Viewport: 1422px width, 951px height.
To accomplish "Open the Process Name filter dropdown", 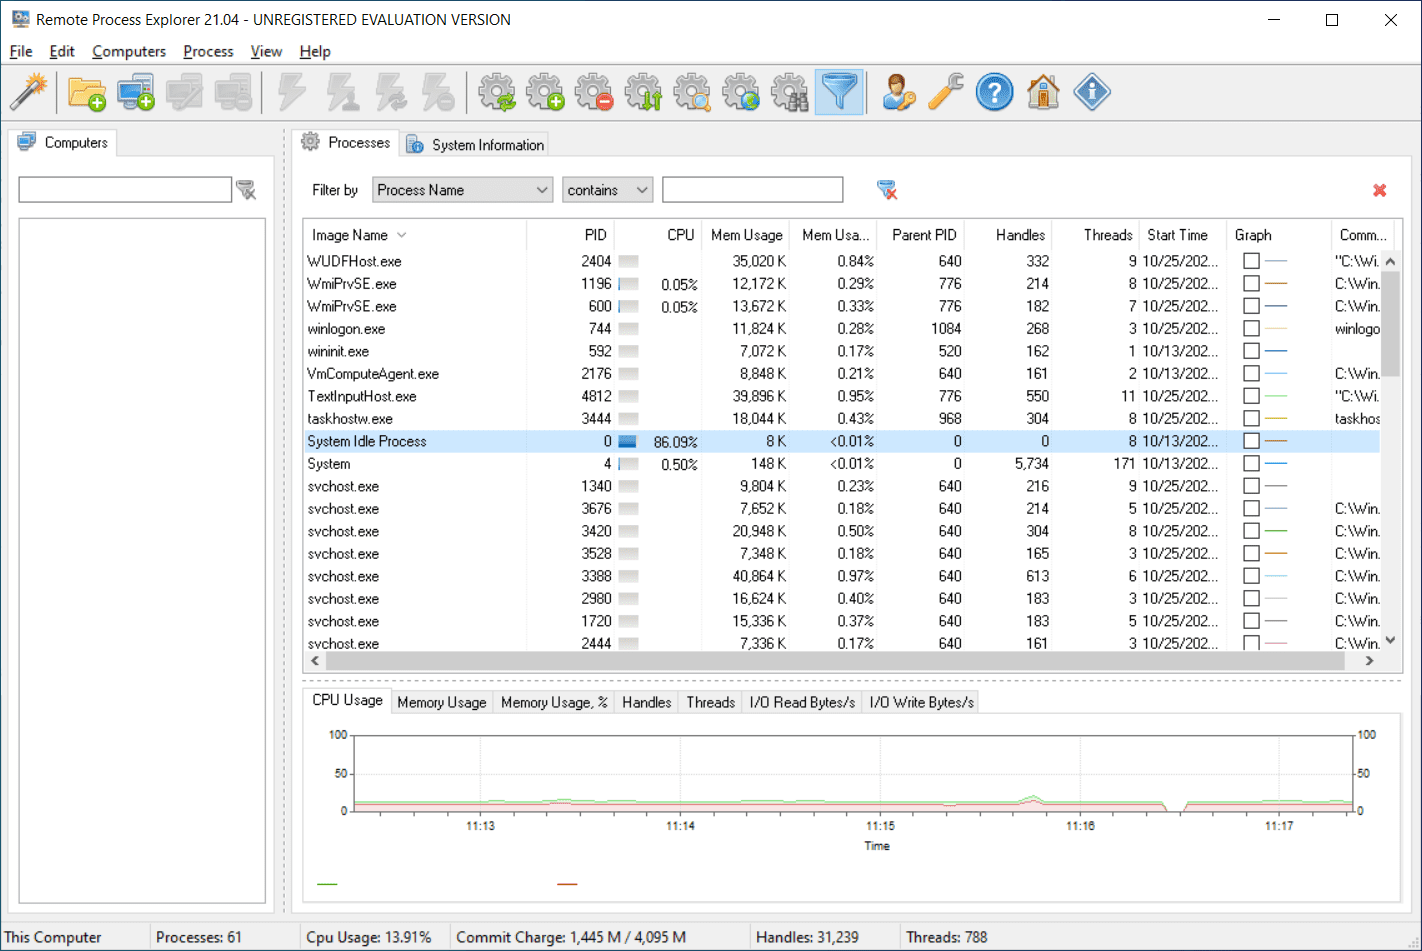I will (462, 190).
